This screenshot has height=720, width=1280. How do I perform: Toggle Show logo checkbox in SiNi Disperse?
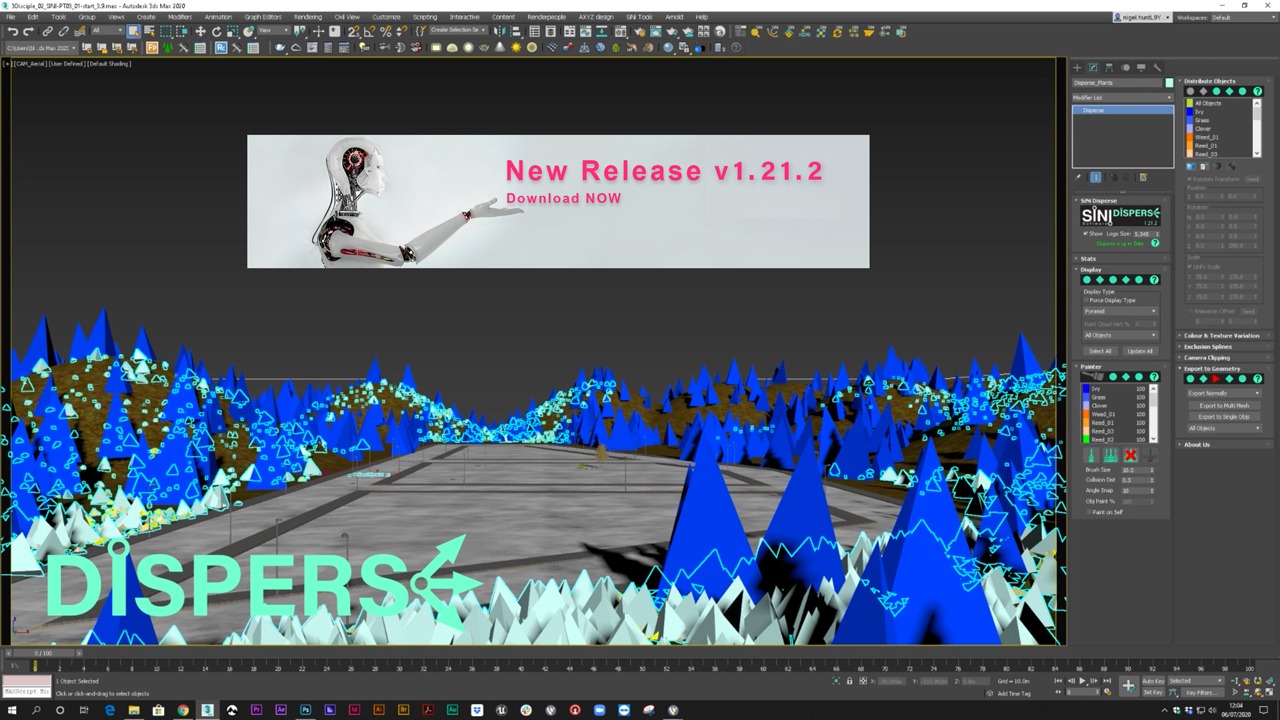tap(1086, 234)
